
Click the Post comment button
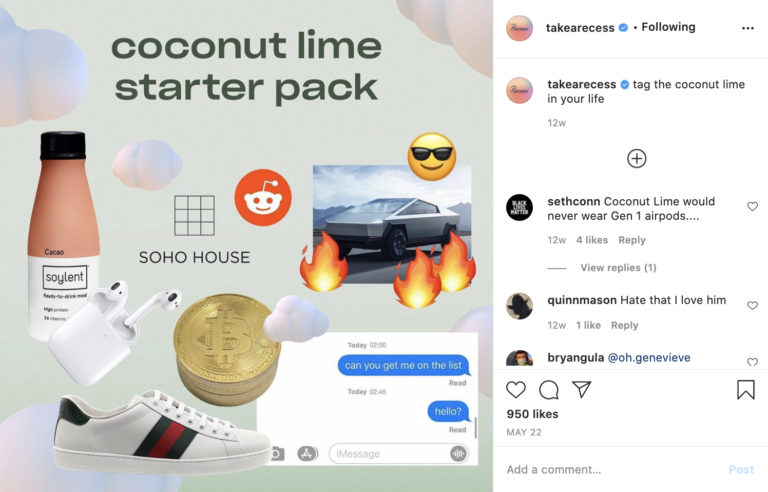point(741,469)
